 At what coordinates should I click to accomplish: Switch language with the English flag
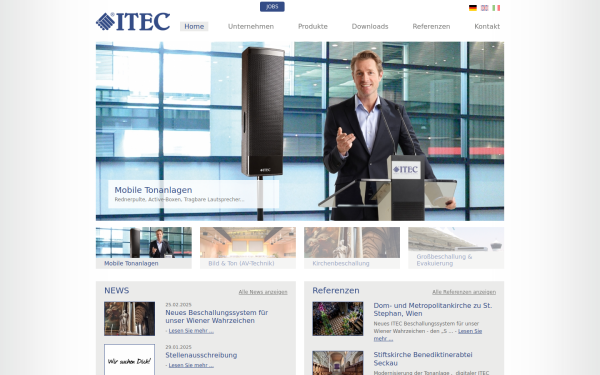pyautogui.click(x=484, y=8)
